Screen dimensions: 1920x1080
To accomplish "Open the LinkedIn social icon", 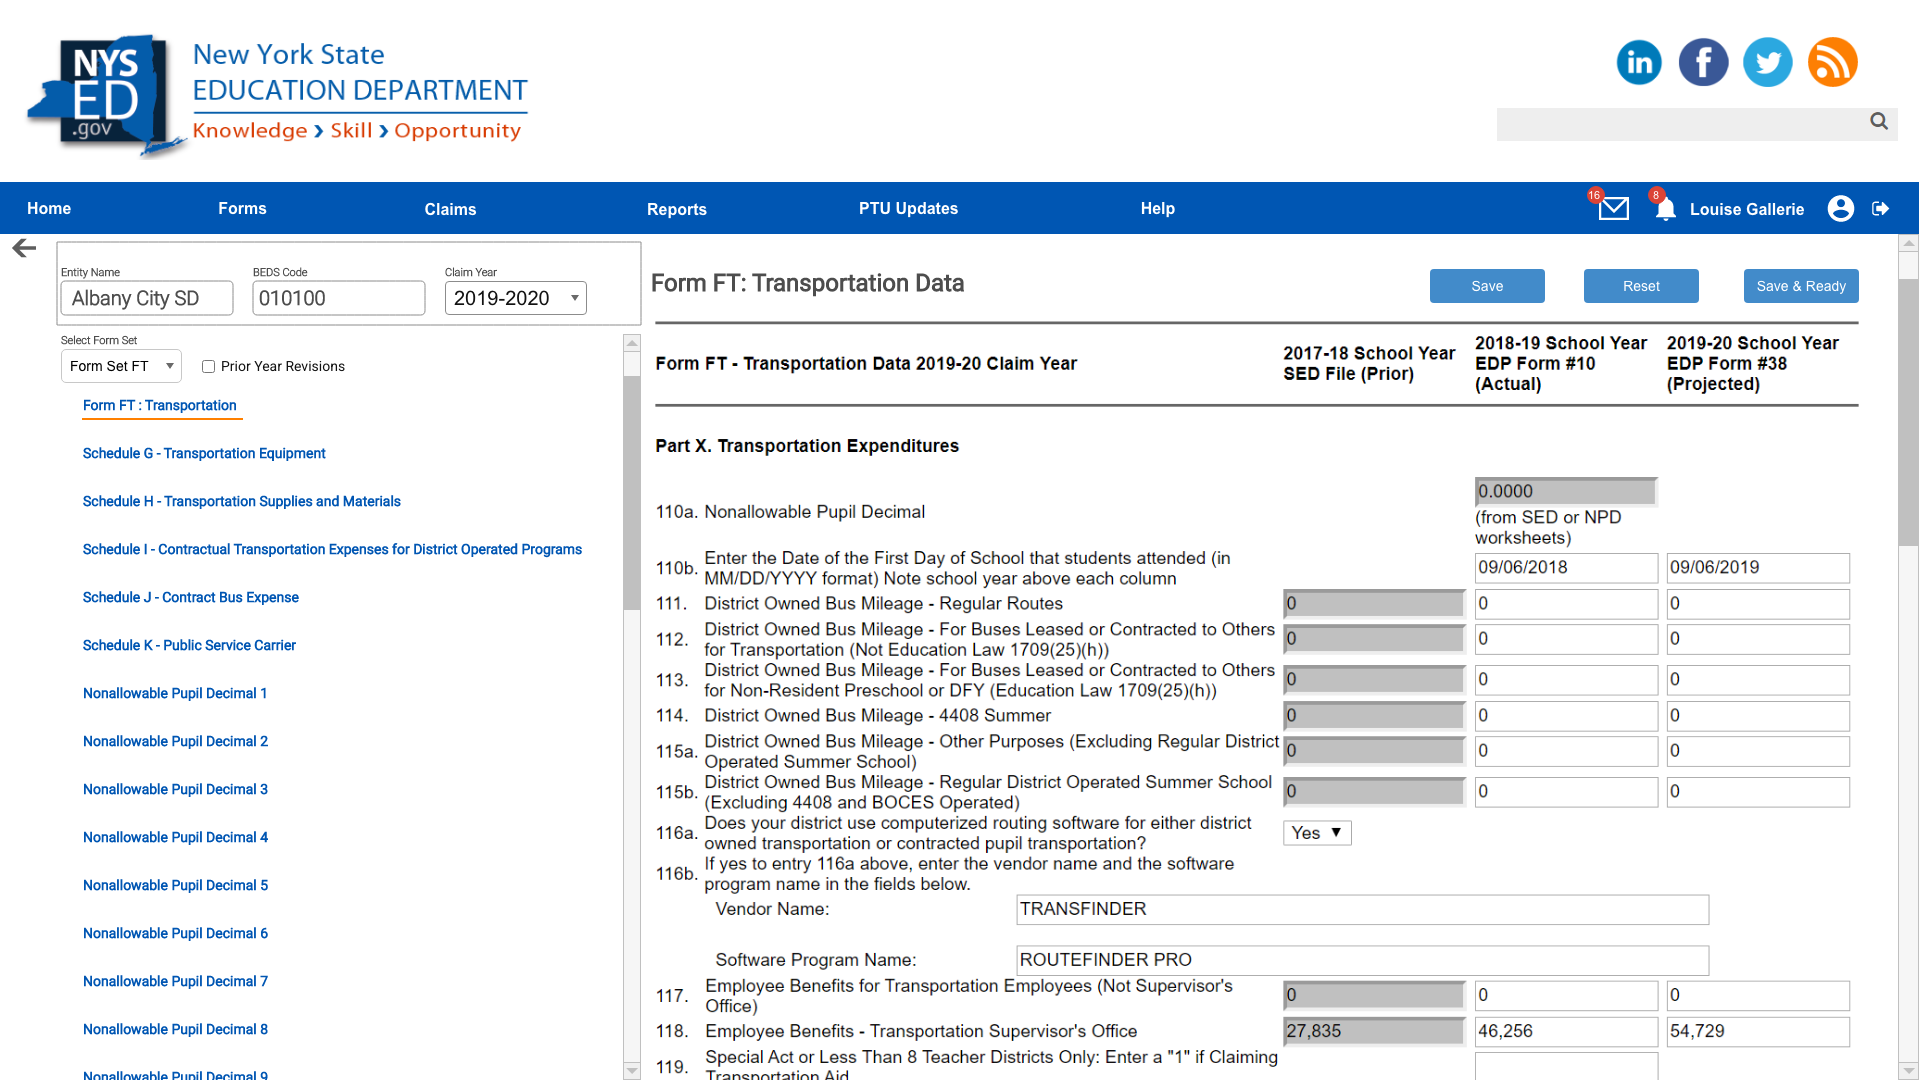I will pos(1639,63).
